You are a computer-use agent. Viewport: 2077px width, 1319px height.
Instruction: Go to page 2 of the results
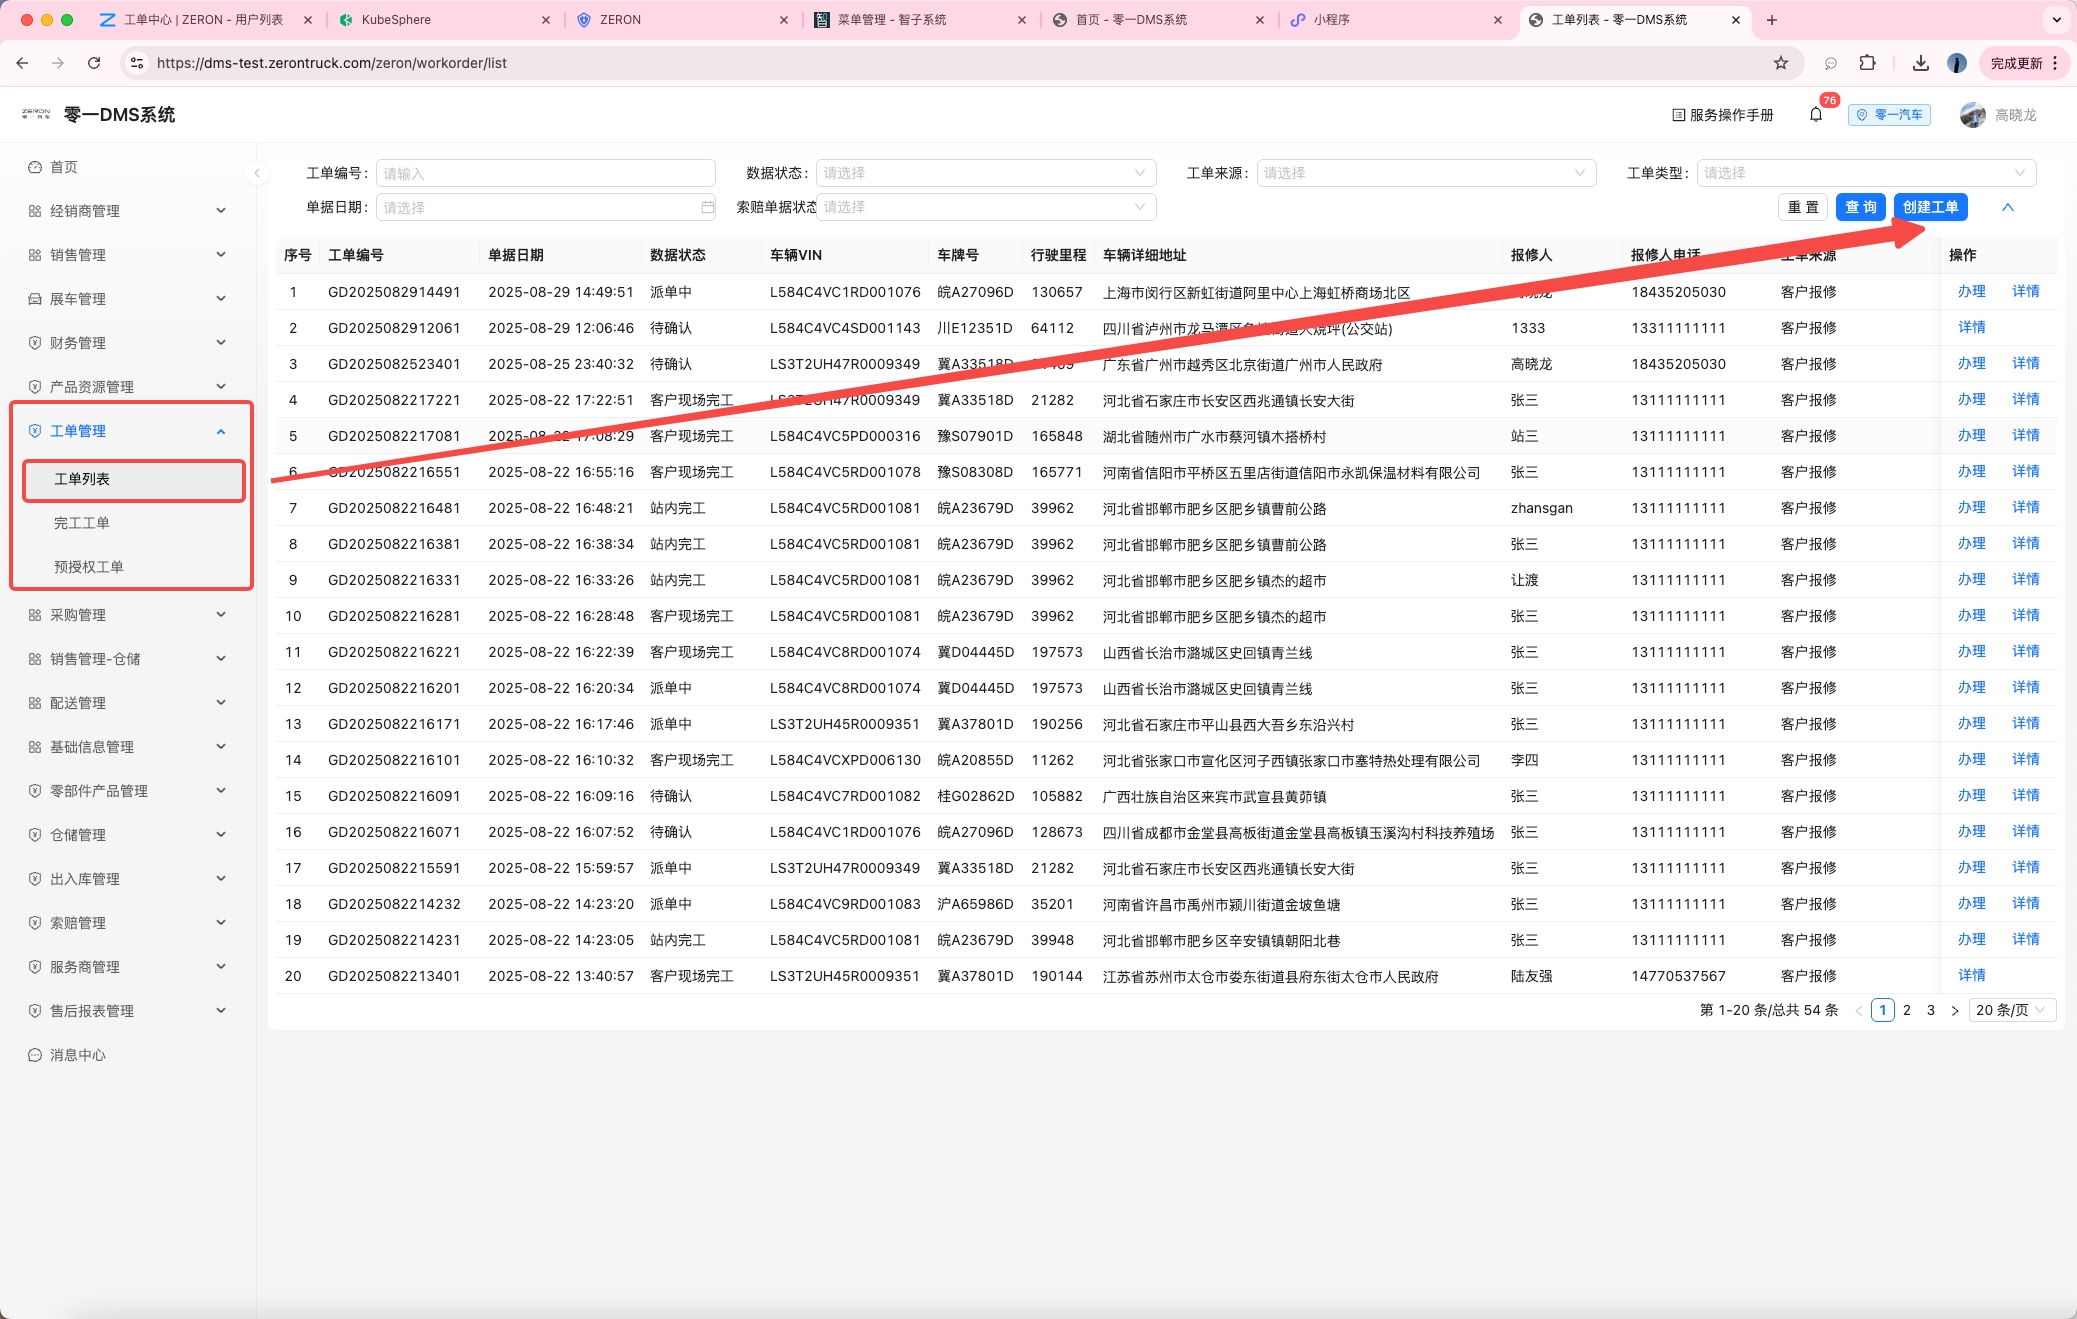pos(1907,1010)
